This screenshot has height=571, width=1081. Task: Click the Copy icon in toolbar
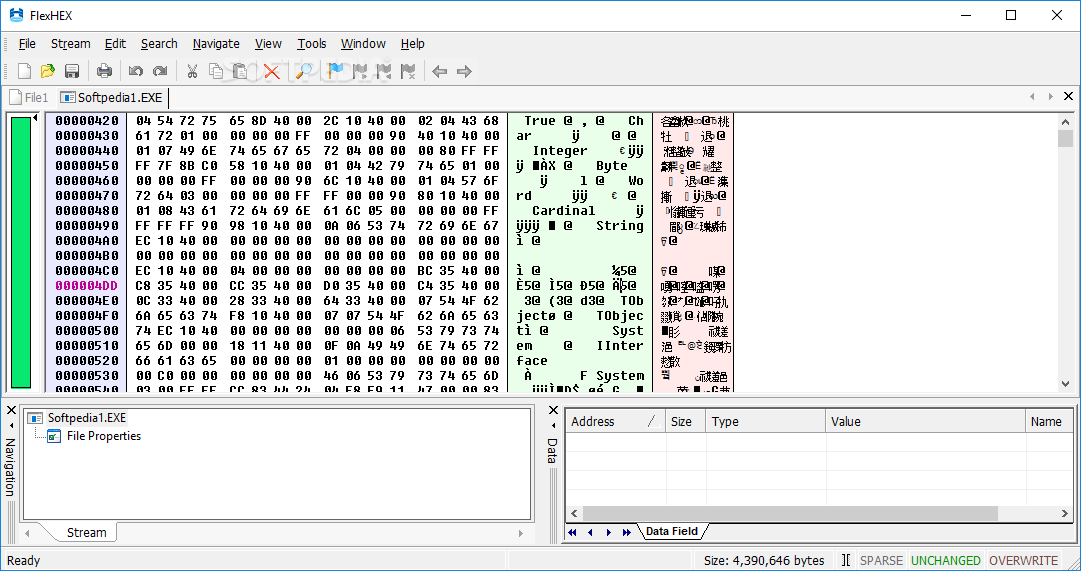[x=216, y=70]
